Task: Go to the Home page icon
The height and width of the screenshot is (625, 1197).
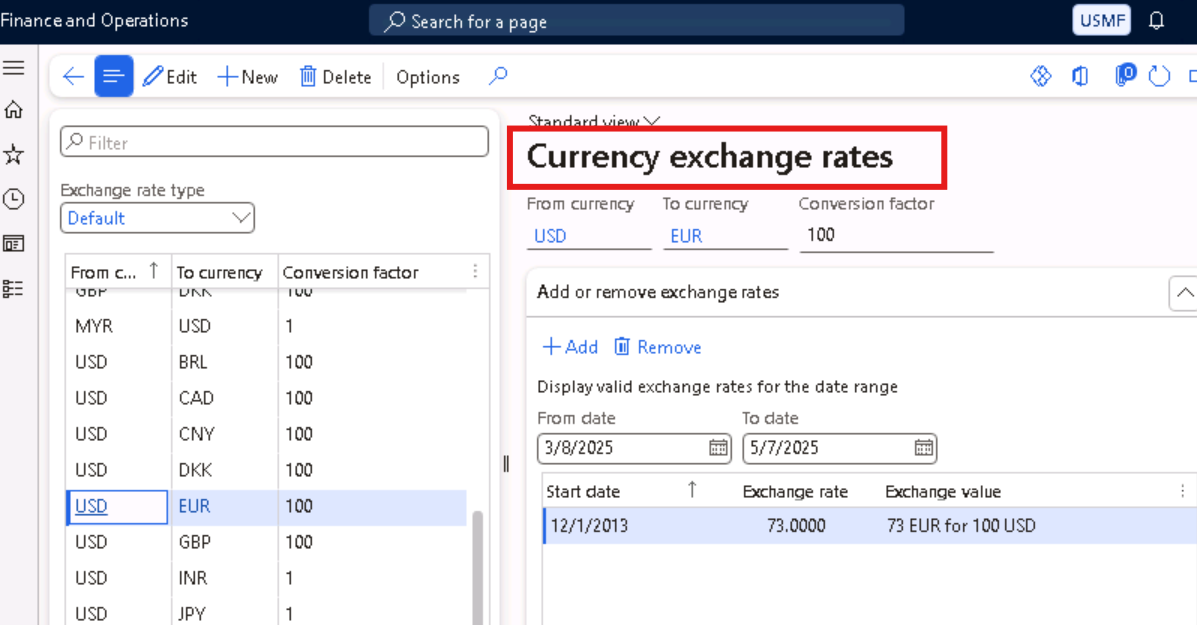Action: (14, 110)
